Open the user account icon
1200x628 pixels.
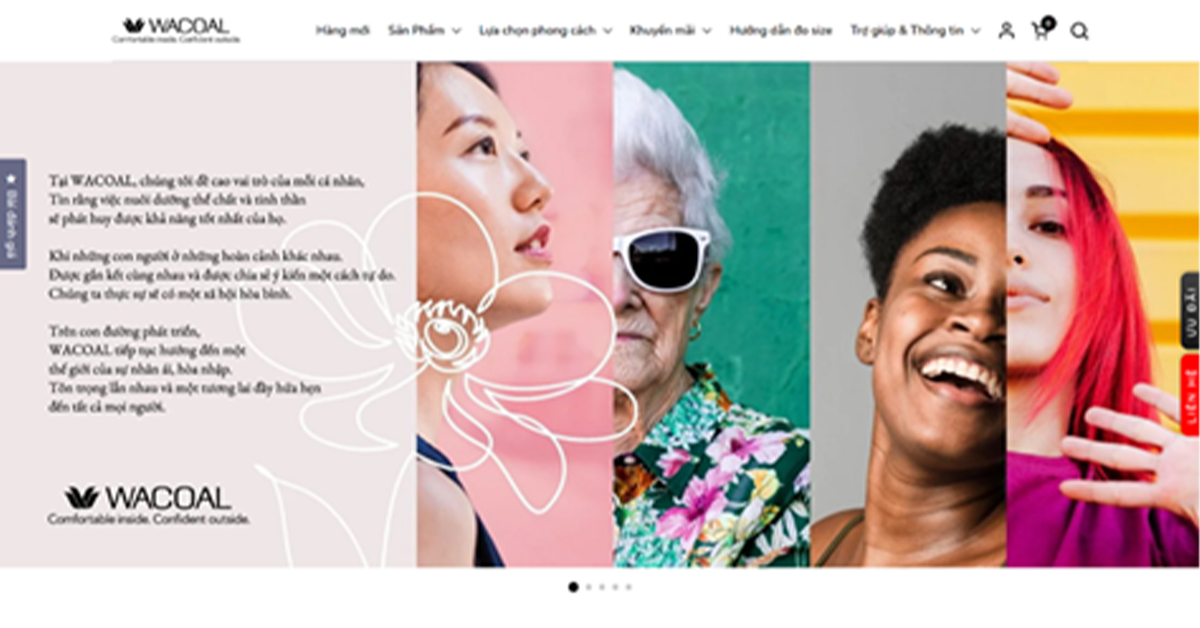pos(1006,31)
